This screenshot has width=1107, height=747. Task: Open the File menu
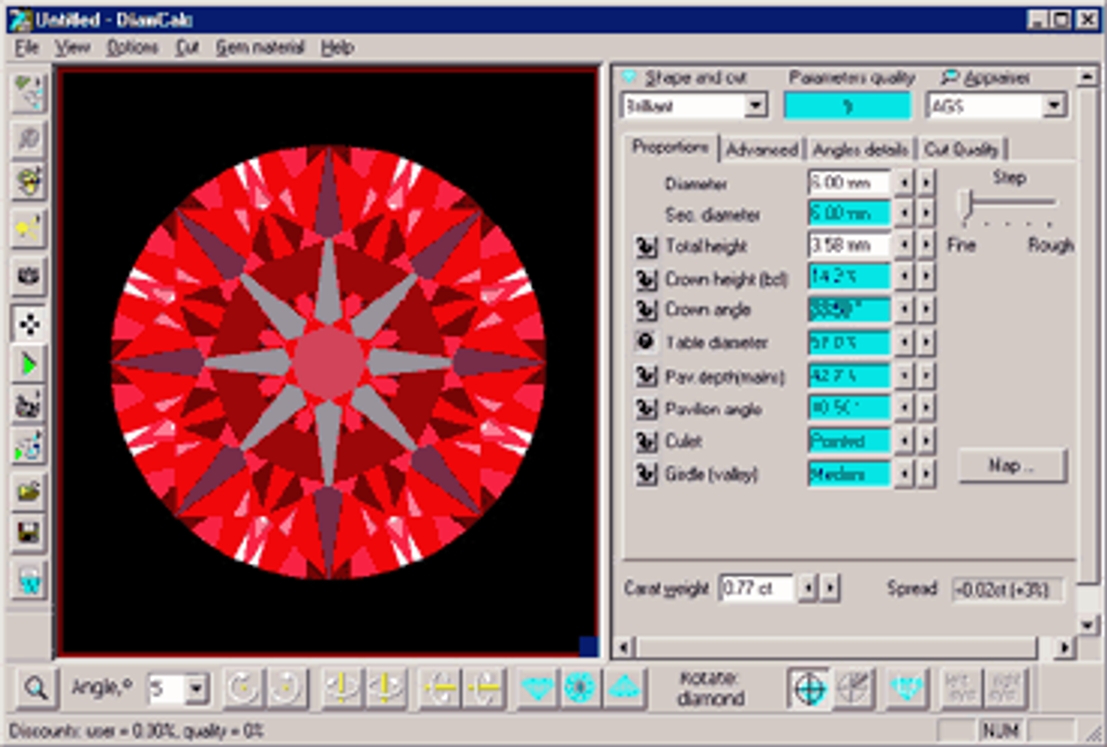tap(27, 47)
